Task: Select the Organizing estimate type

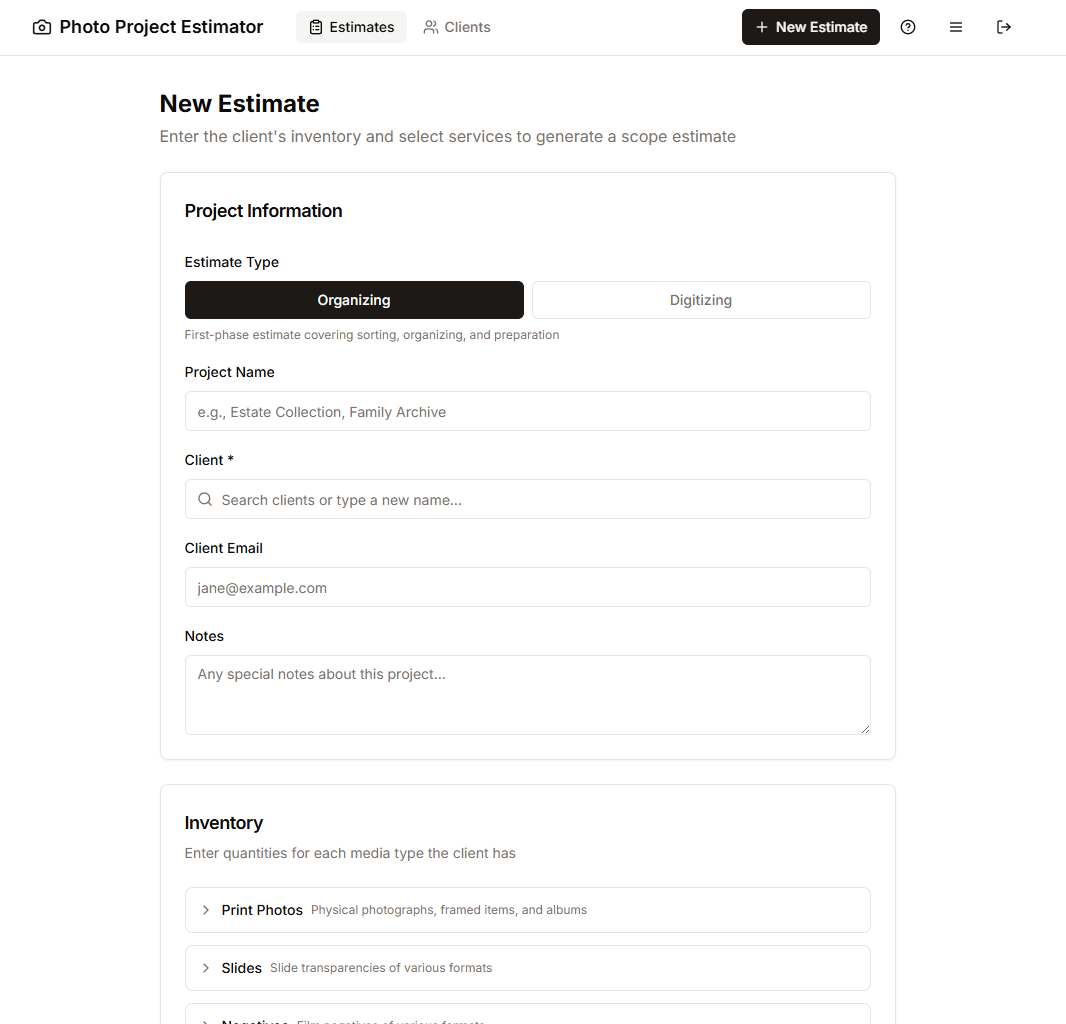Action: coord(354,300)
